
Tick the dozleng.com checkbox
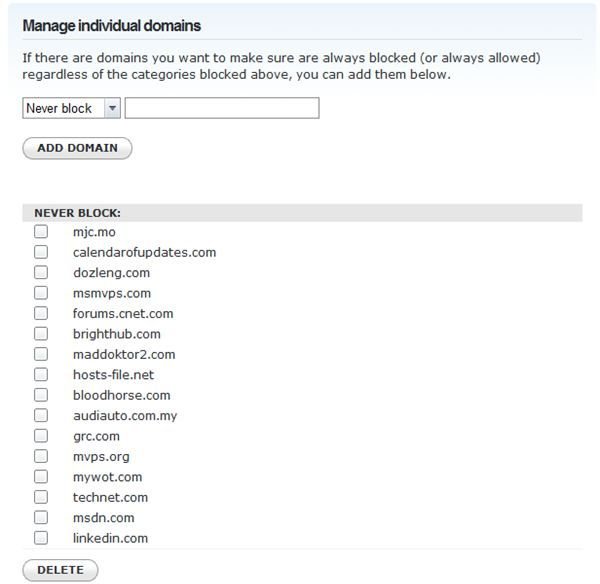pyautogui.click(x=41, y=272)
